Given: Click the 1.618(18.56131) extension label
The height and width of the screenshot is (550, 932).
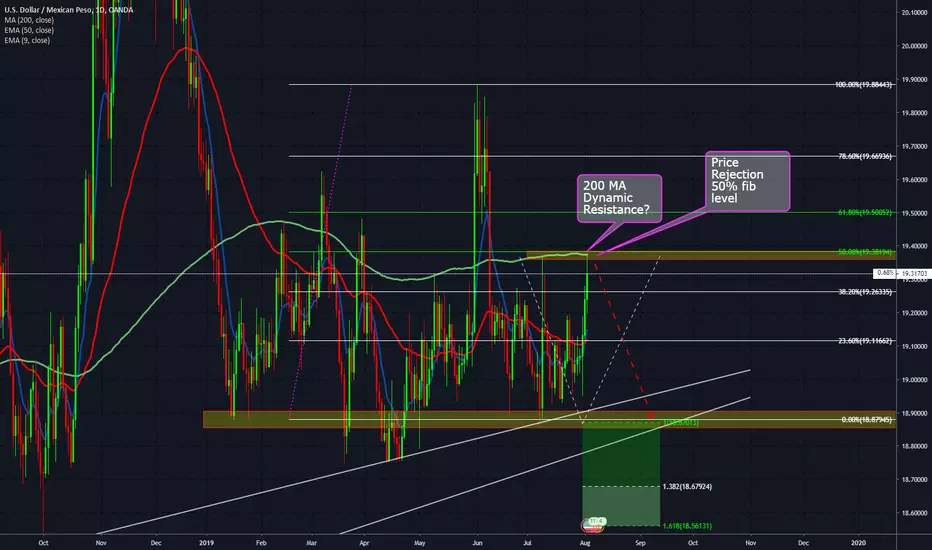Looking at the screenshot, I should pos(687,526).
